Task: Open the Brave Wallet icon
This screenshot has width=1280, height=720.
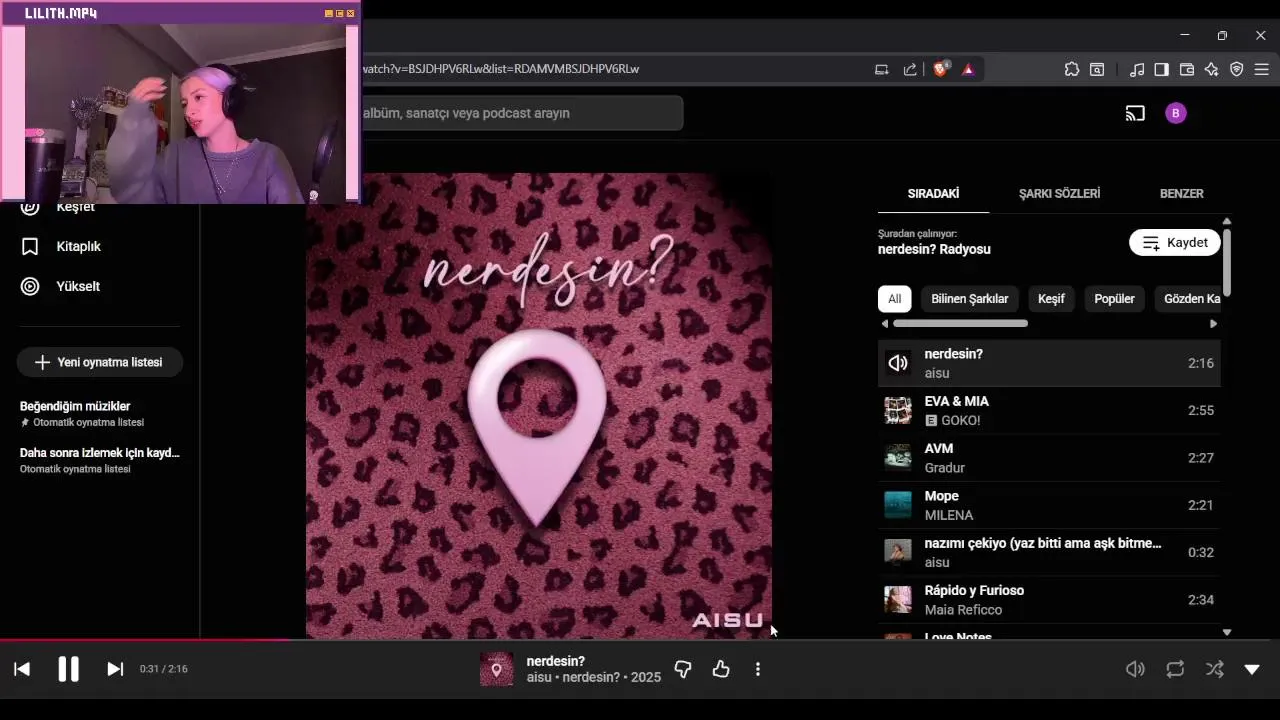Action: 1187,69
